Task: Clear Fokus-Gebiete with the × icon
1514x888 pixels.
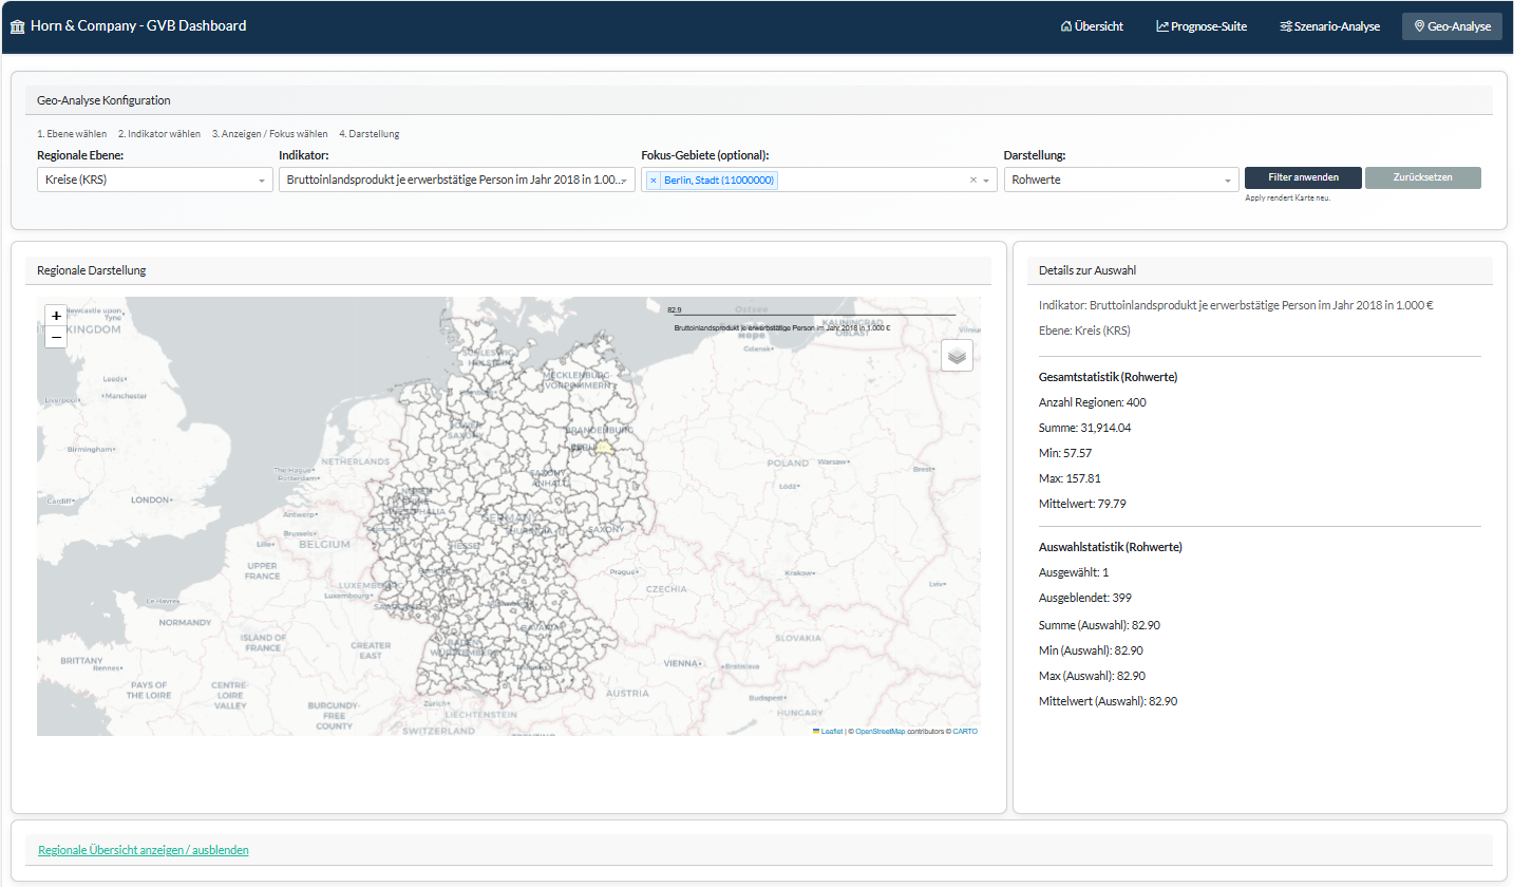Action: point(973,179)
